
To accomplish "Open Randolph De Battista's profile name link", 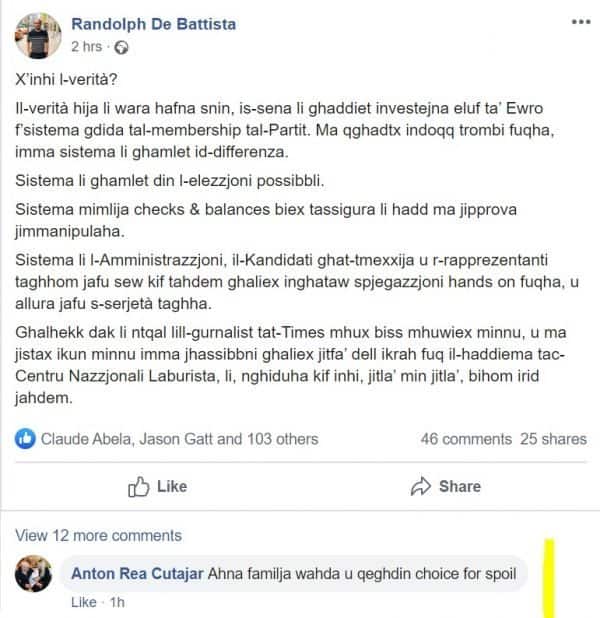I will [x=154, y=24].
